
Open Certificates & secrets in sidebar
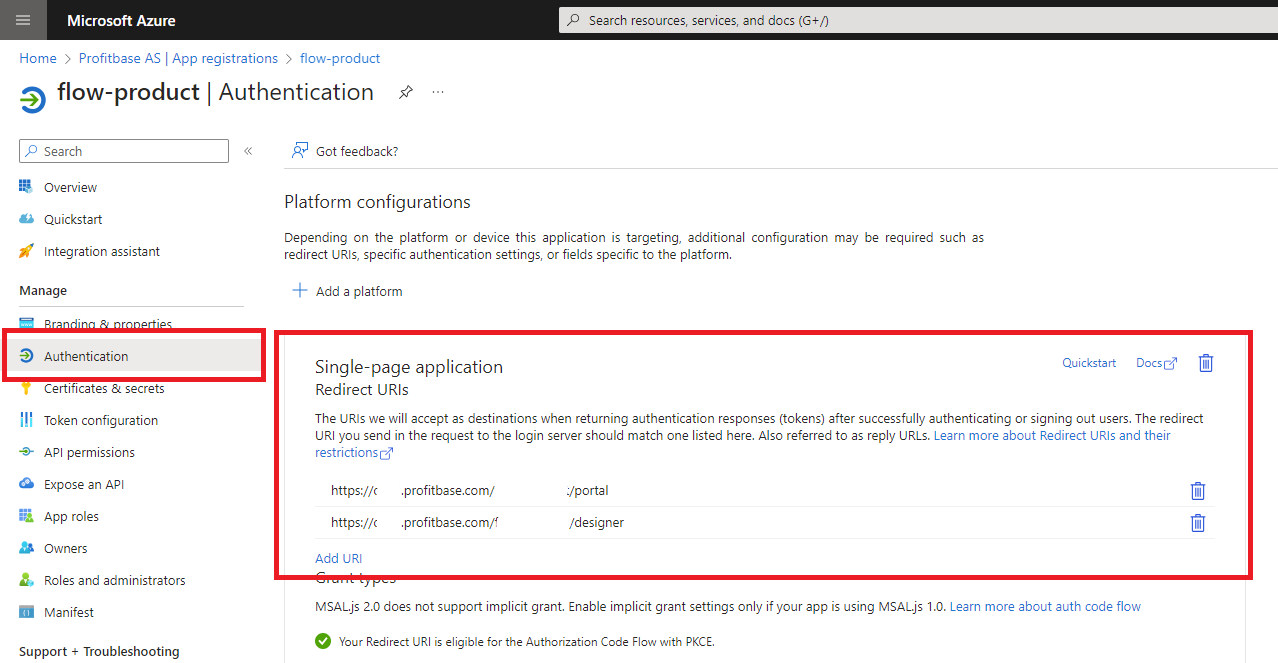pos(104,388)
